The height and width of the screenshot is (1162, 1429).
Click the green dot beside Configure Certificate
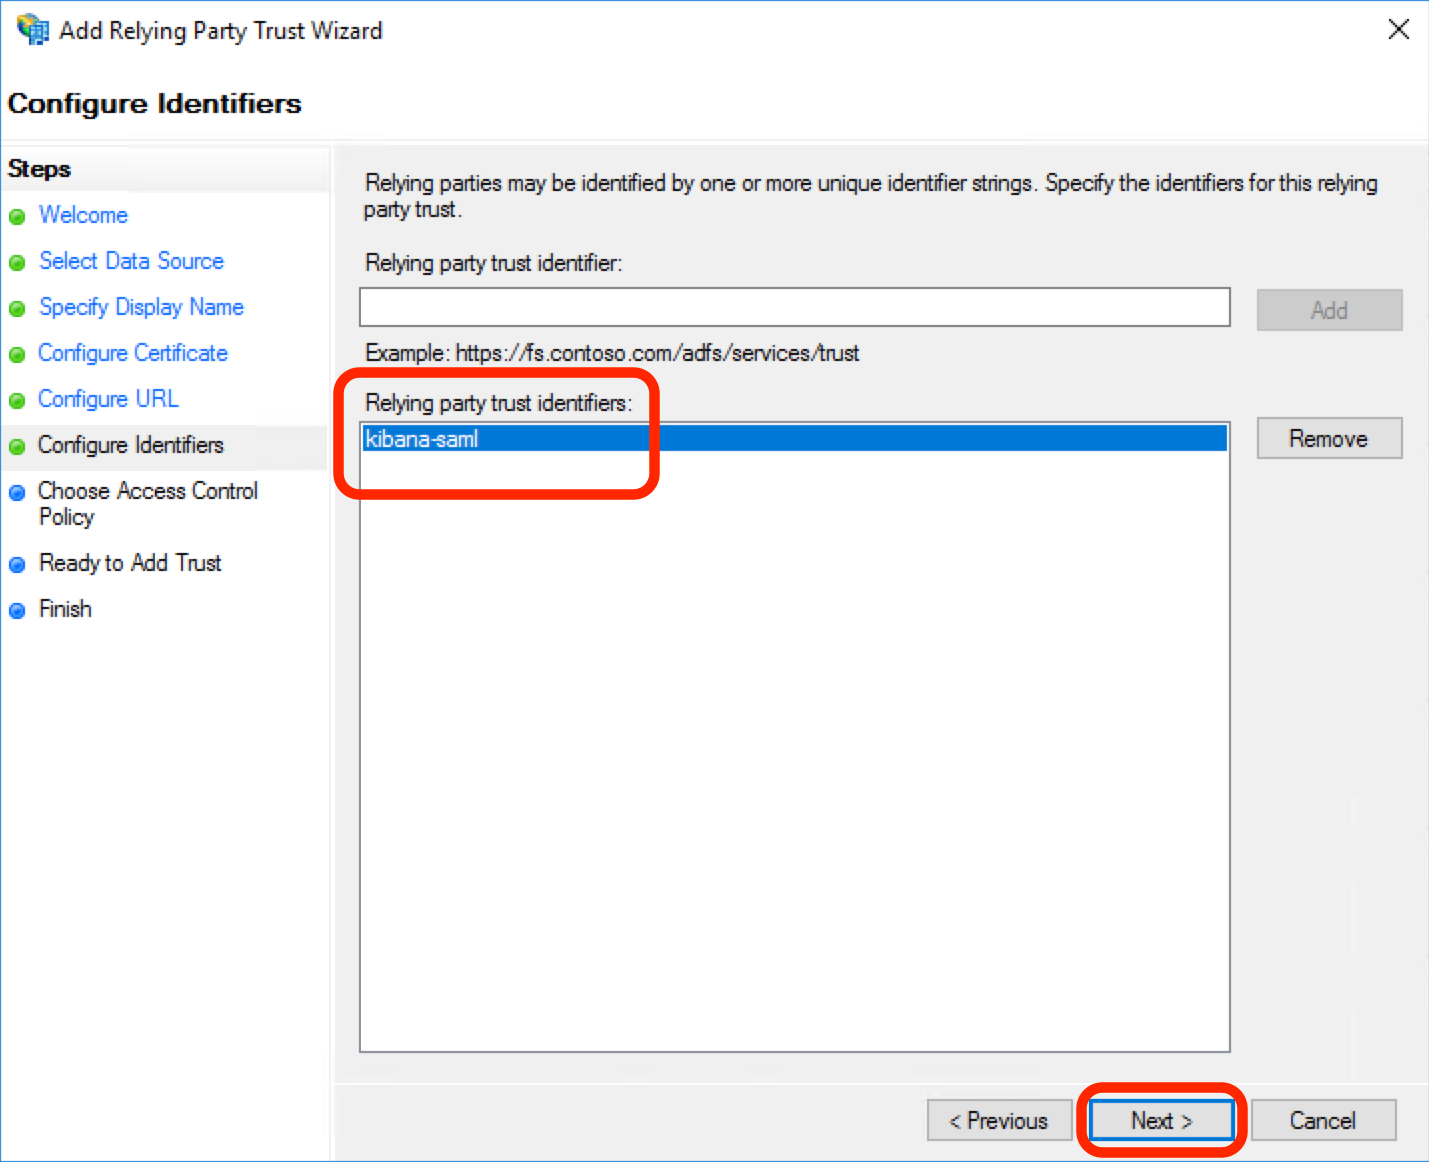pyautogui.click(x=17, y=354)
